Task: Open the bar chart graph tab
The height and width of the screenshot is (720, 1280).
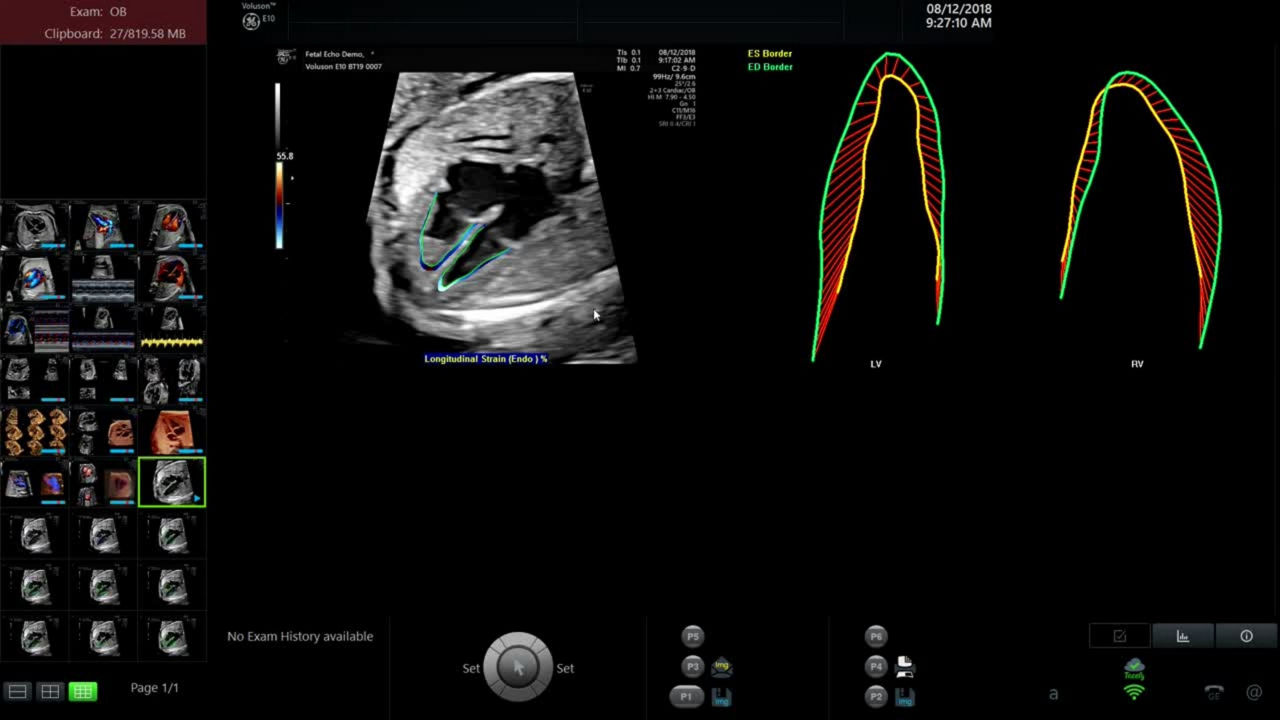Action: coord(1182,636)
